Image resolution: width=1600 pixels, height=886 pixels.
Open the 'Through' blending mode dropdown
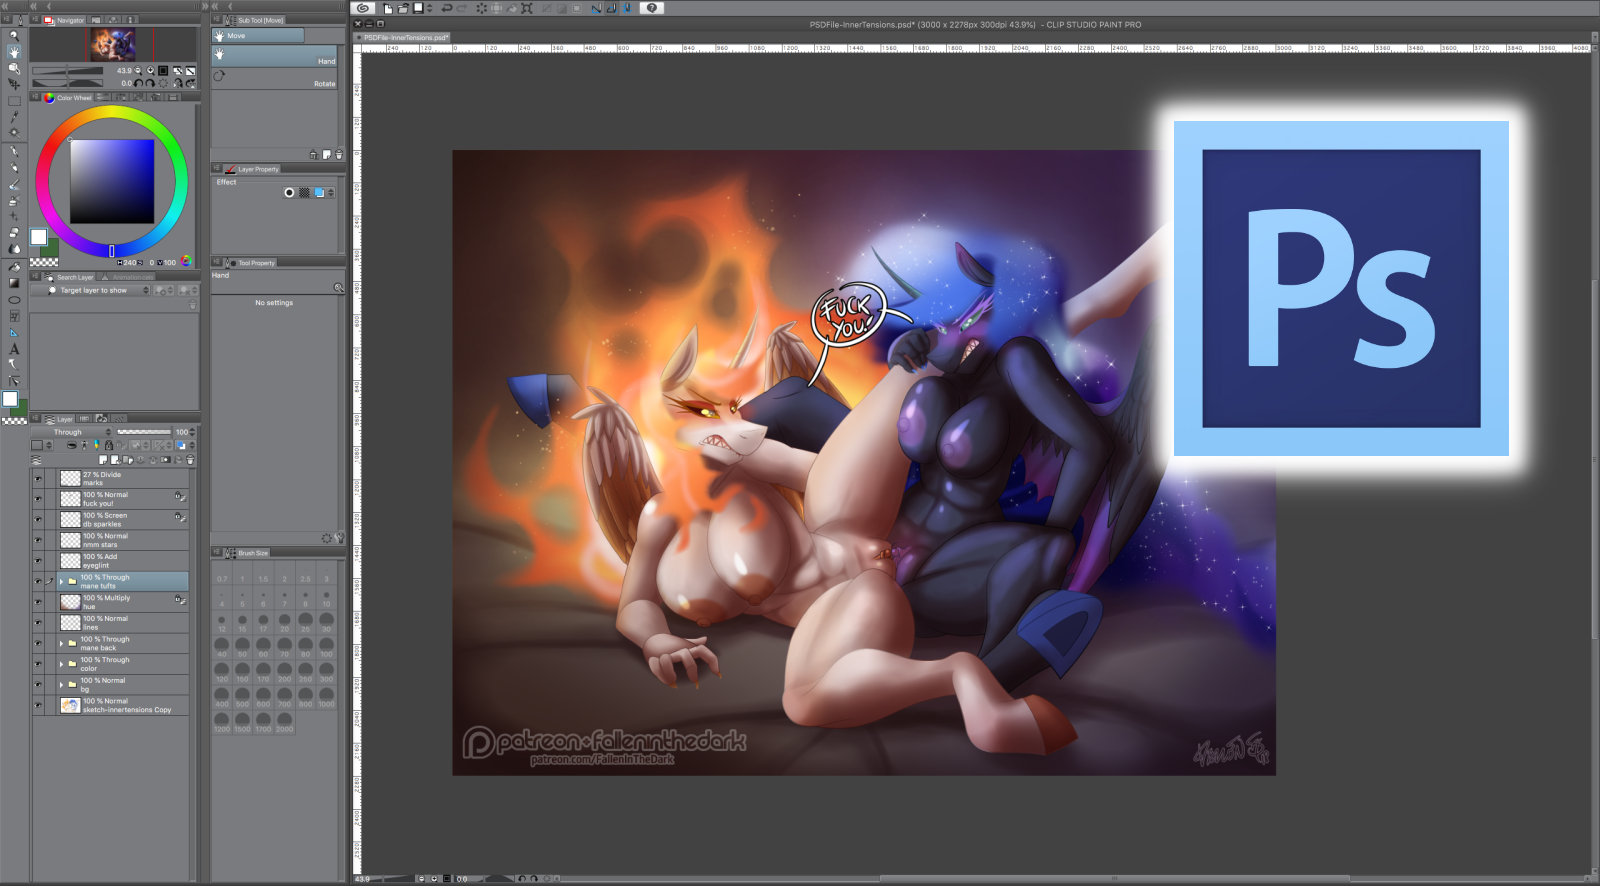[73, 432]
